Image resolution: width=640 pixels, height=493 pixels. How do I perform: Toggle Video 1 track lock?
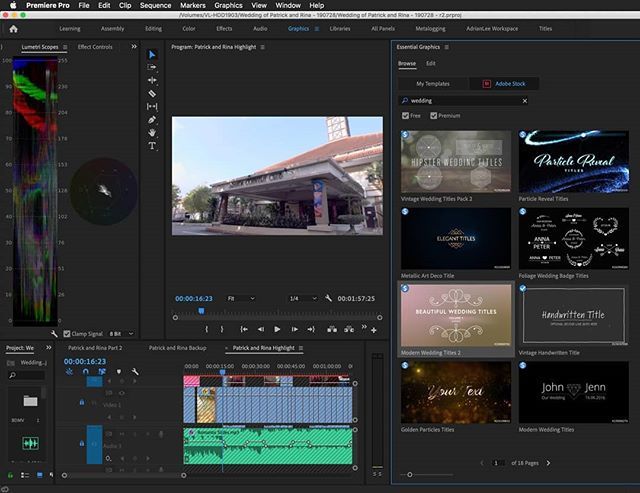(x=82, y=402)
